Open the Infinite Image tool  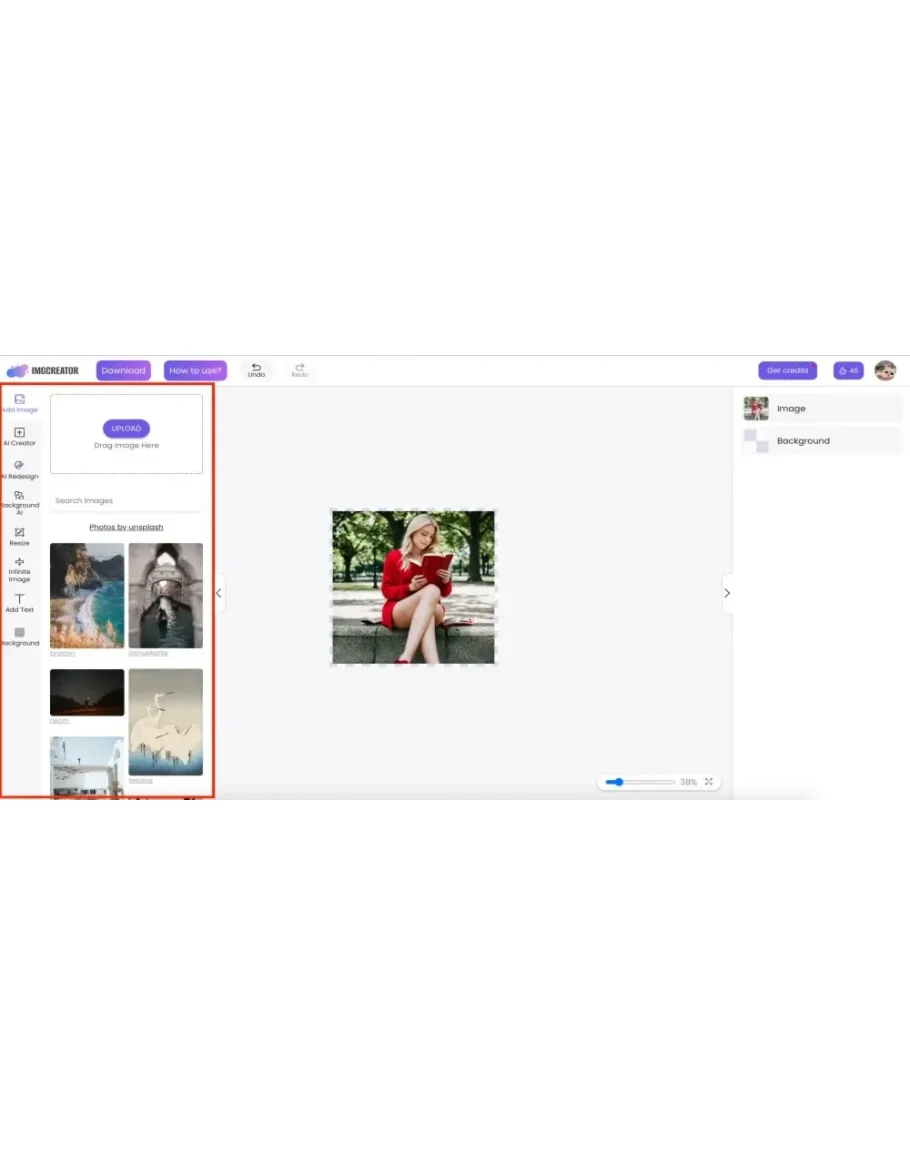19,569
